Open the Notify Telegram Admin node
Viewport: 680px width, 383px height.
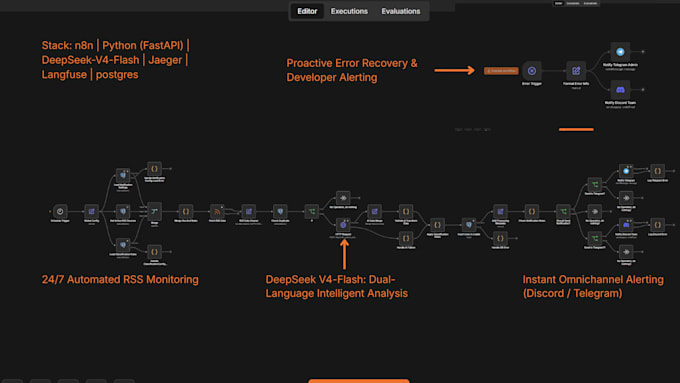(620, 52)
